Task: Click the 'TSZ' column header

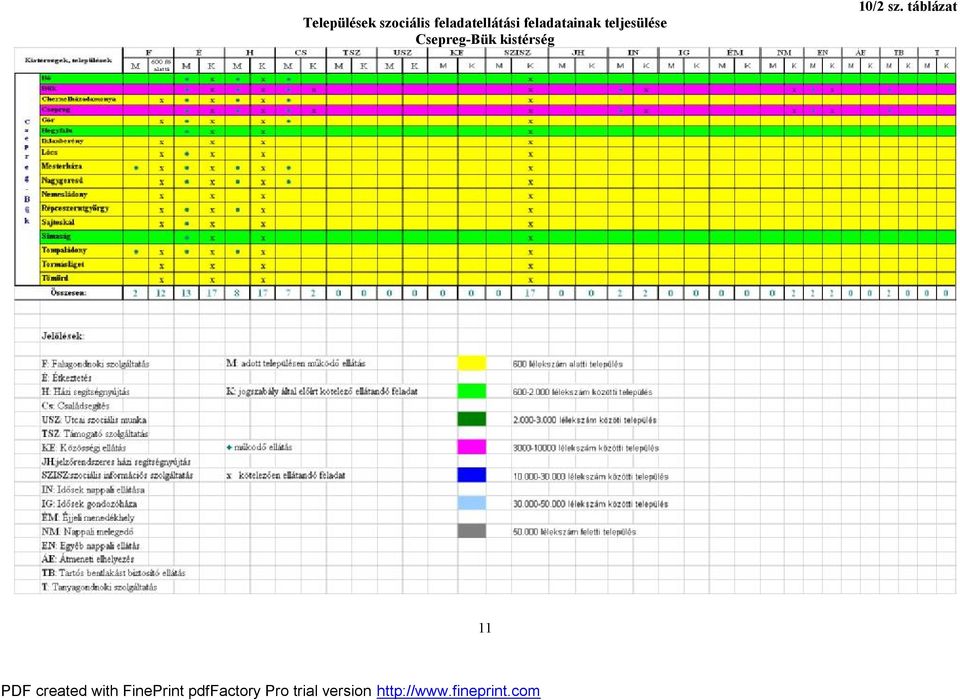Action: click(x=351, y=53)
